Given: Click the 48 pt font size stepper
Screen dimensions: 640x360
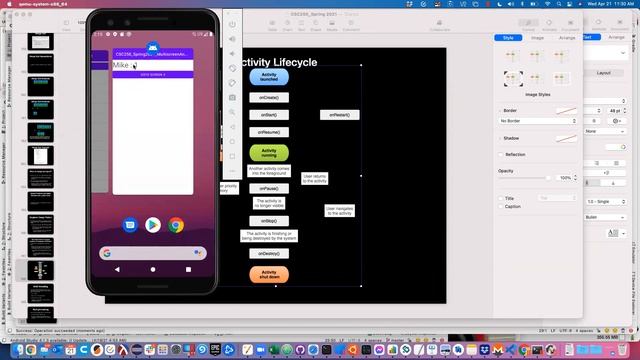Looking at the screenshot, I should tap(624, 111).
